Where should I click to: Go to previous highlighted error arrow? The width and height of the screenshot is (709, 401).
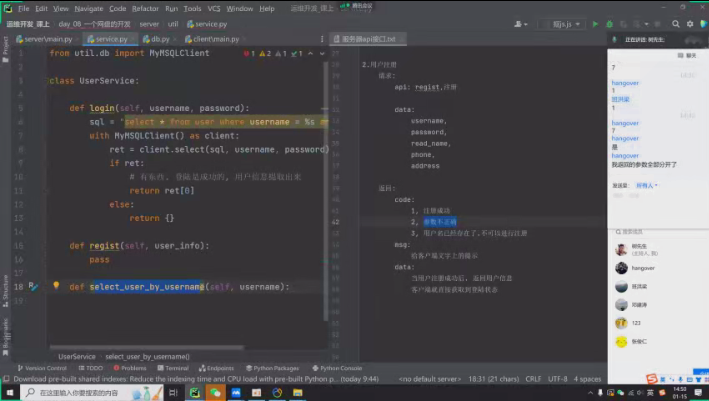pyautogui.click(x=311, y=53)
